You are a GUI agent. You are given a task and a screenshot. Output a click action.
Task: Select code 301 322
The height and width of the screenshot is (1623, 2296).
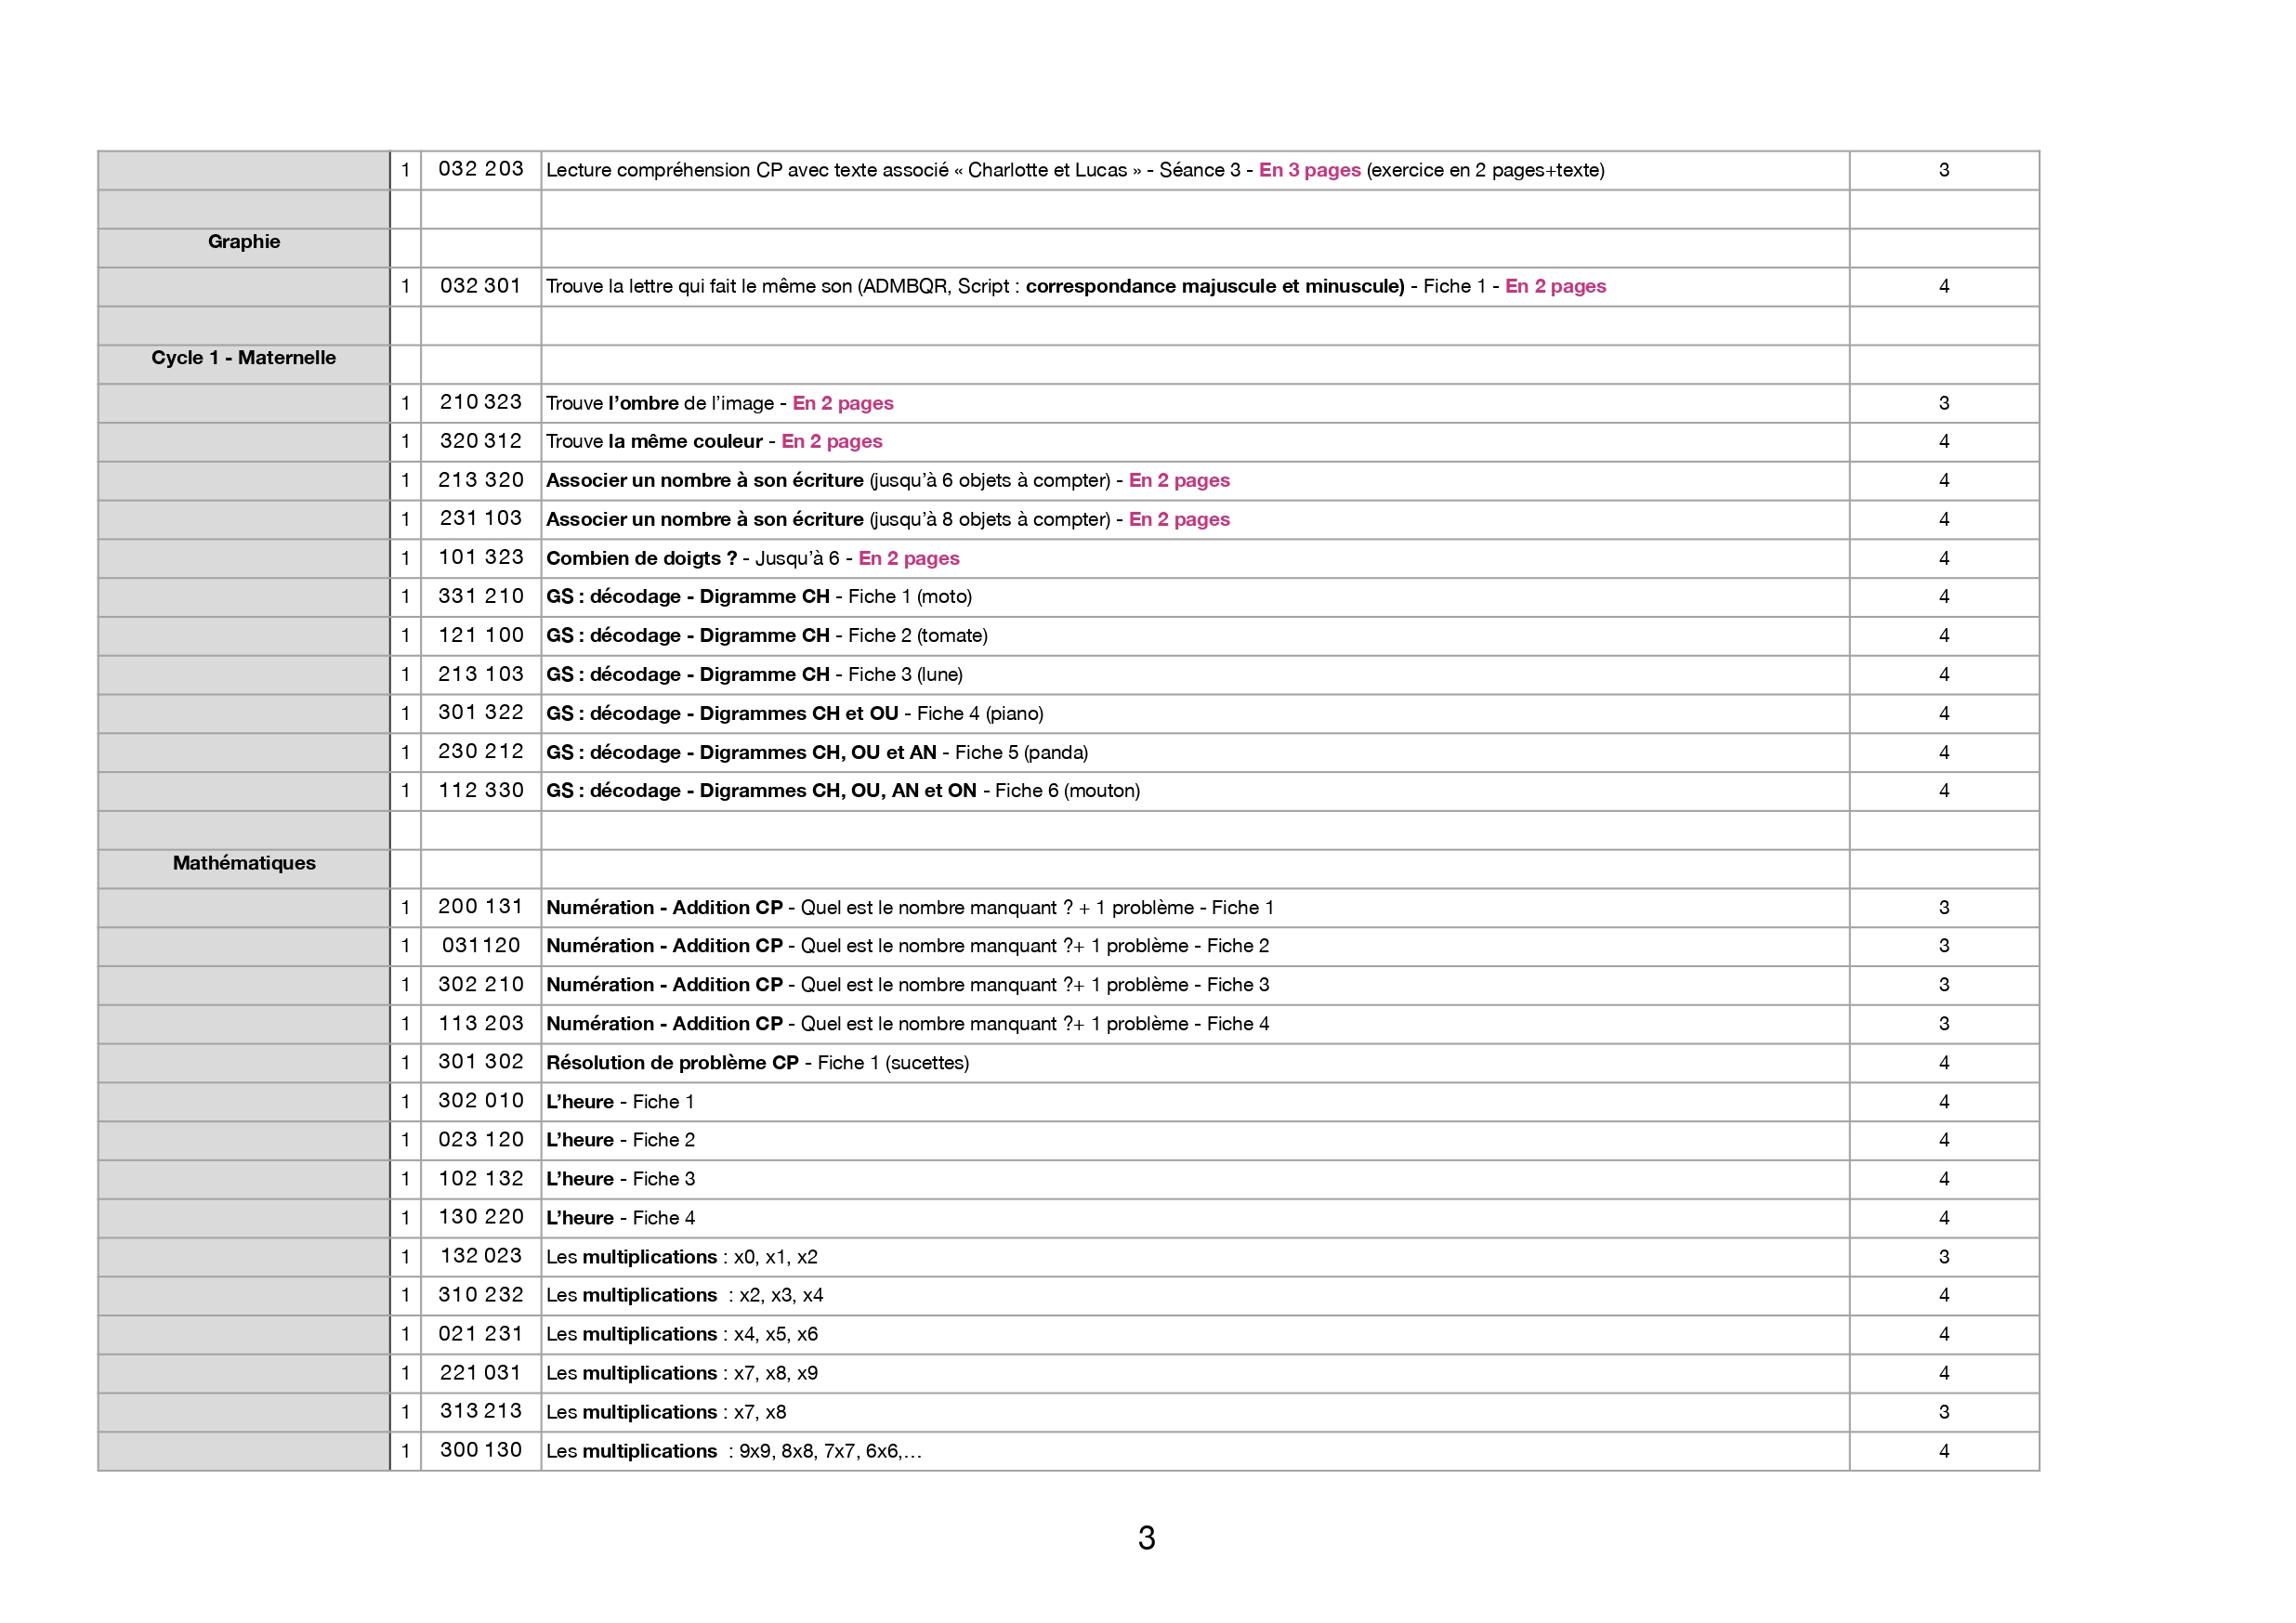[481, 712]
